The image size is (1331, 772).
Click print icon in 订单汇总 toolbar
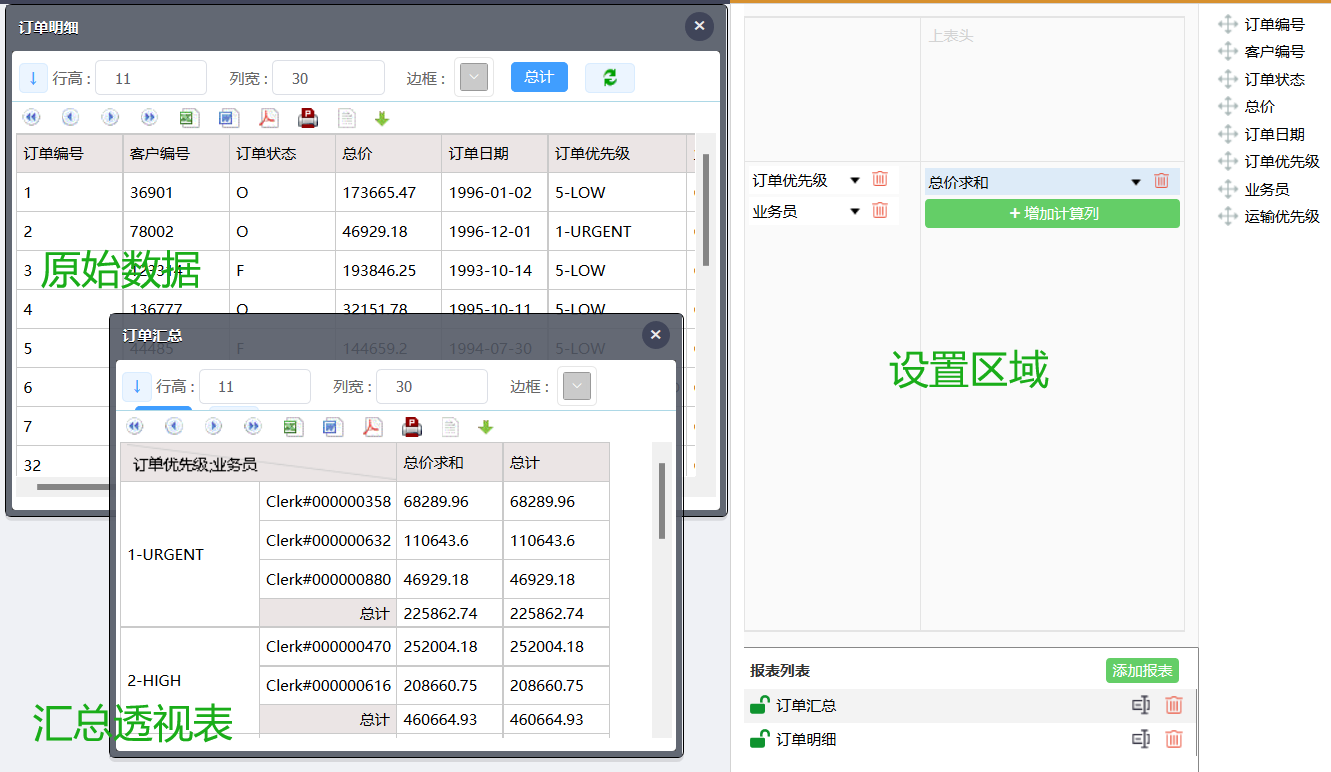coord(411,427)
